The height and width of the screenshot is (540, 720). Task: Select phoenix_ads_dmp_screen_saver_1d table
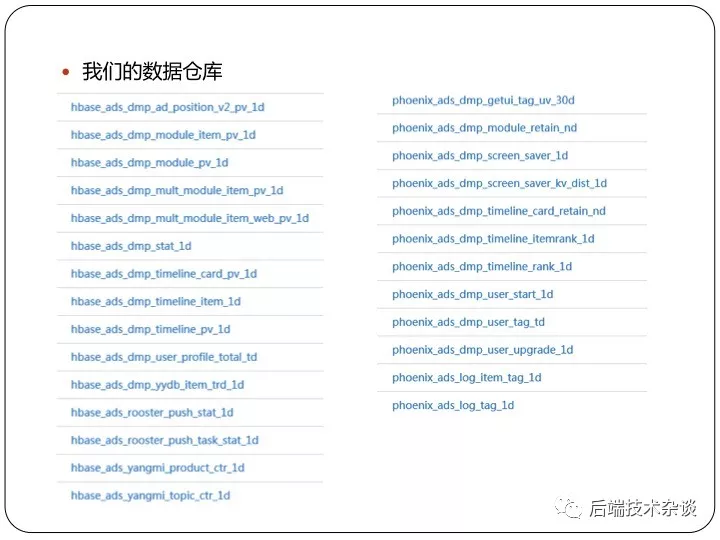click(x=480, y=156)
